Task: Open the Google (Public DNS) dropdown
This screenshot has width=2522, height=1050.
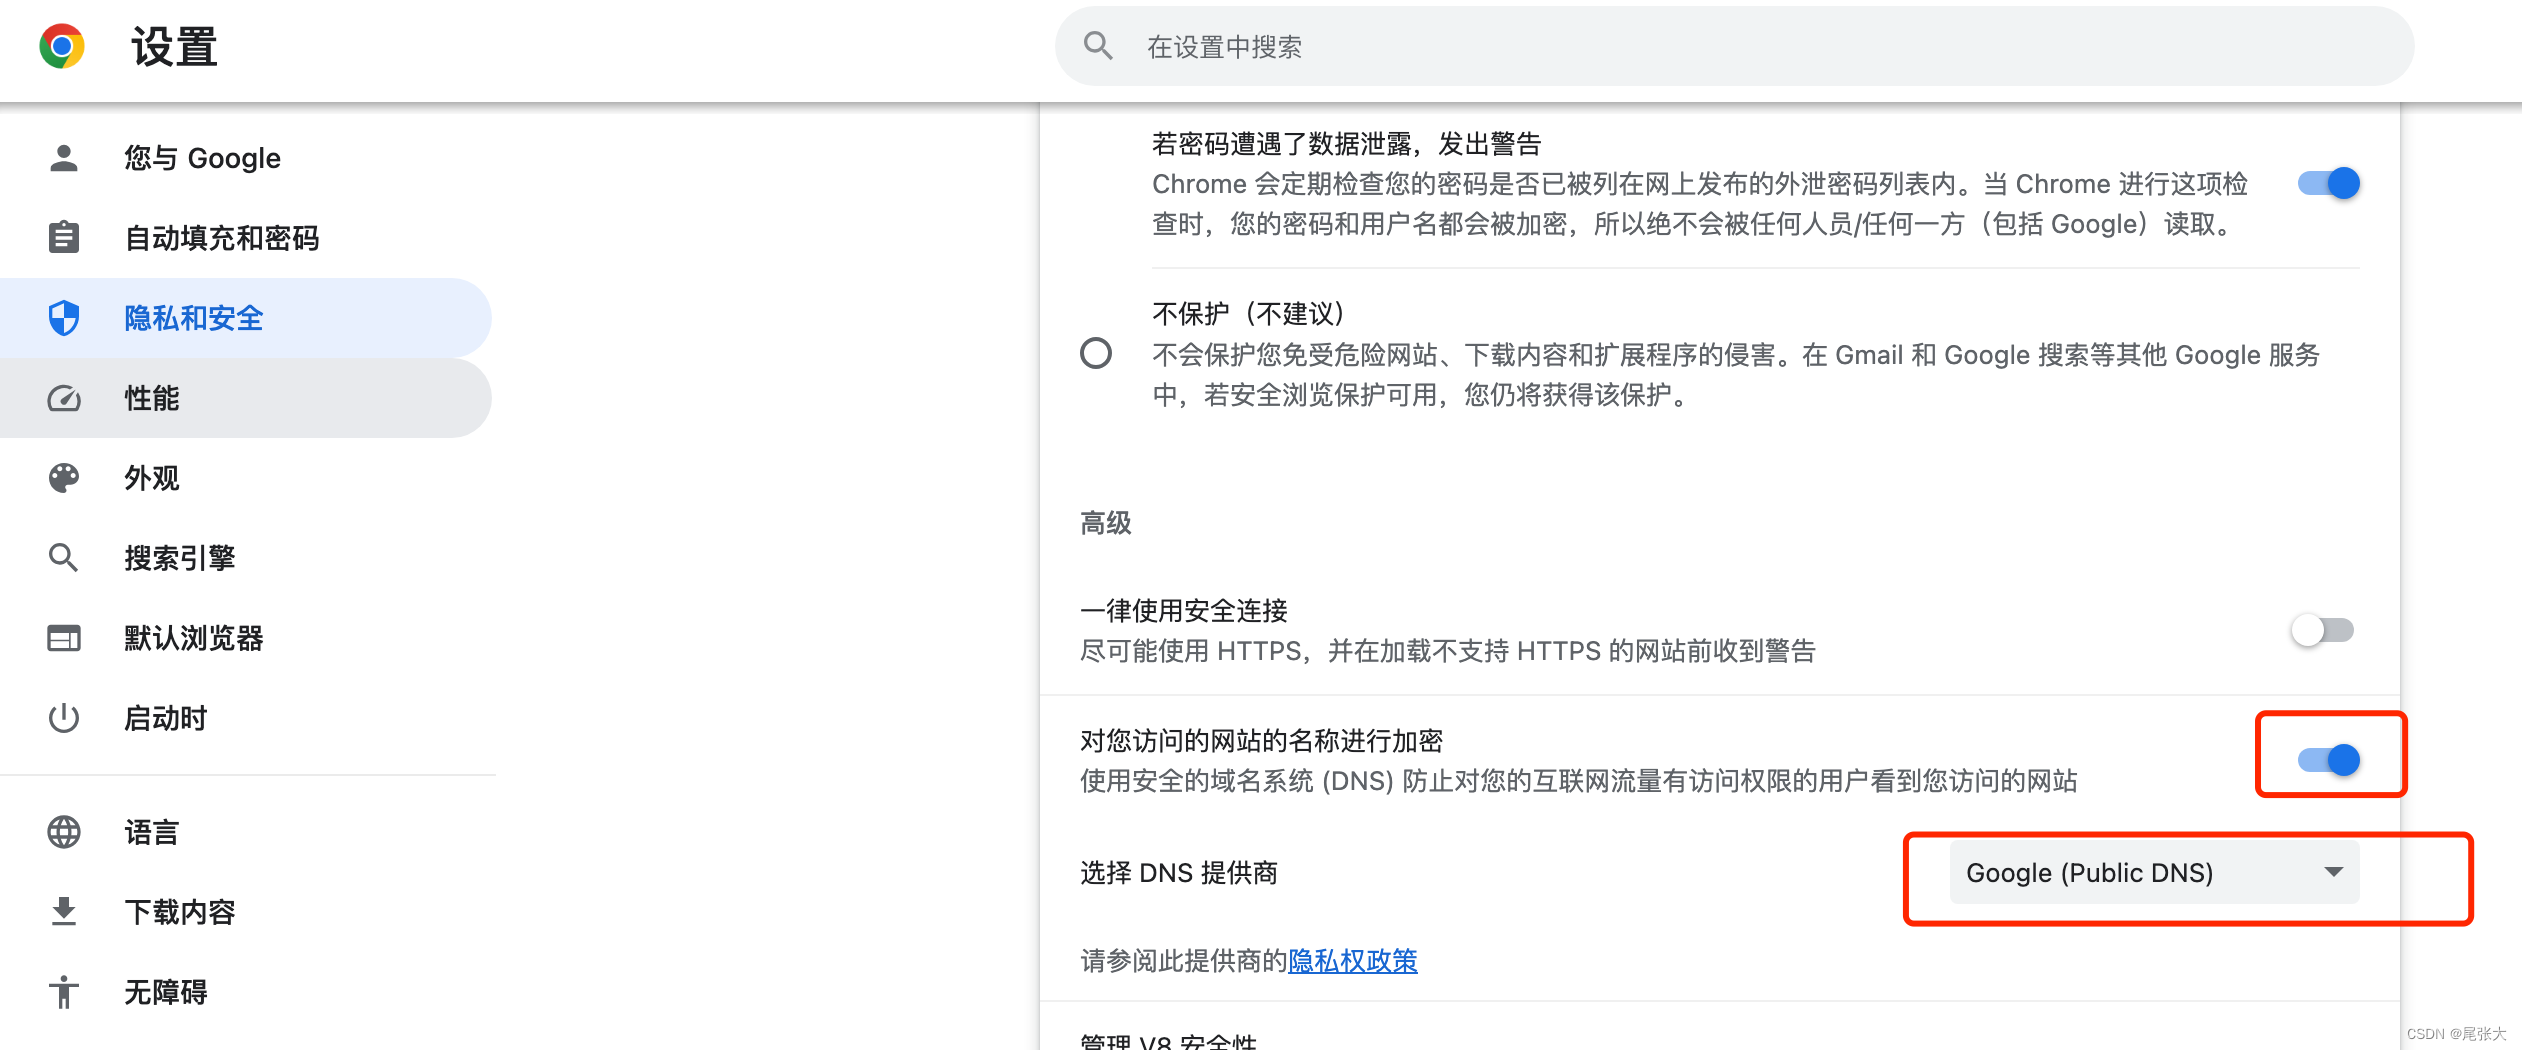Action: 2152,871
